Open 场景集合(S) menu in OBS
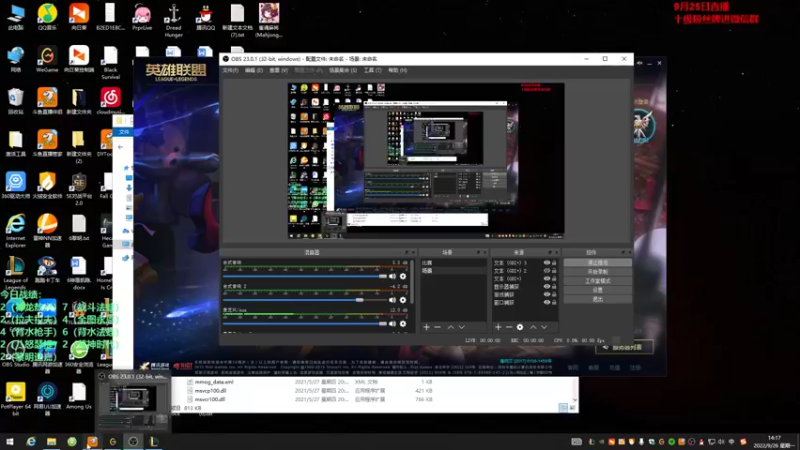The image size is (800, 450). pos(343,70)
